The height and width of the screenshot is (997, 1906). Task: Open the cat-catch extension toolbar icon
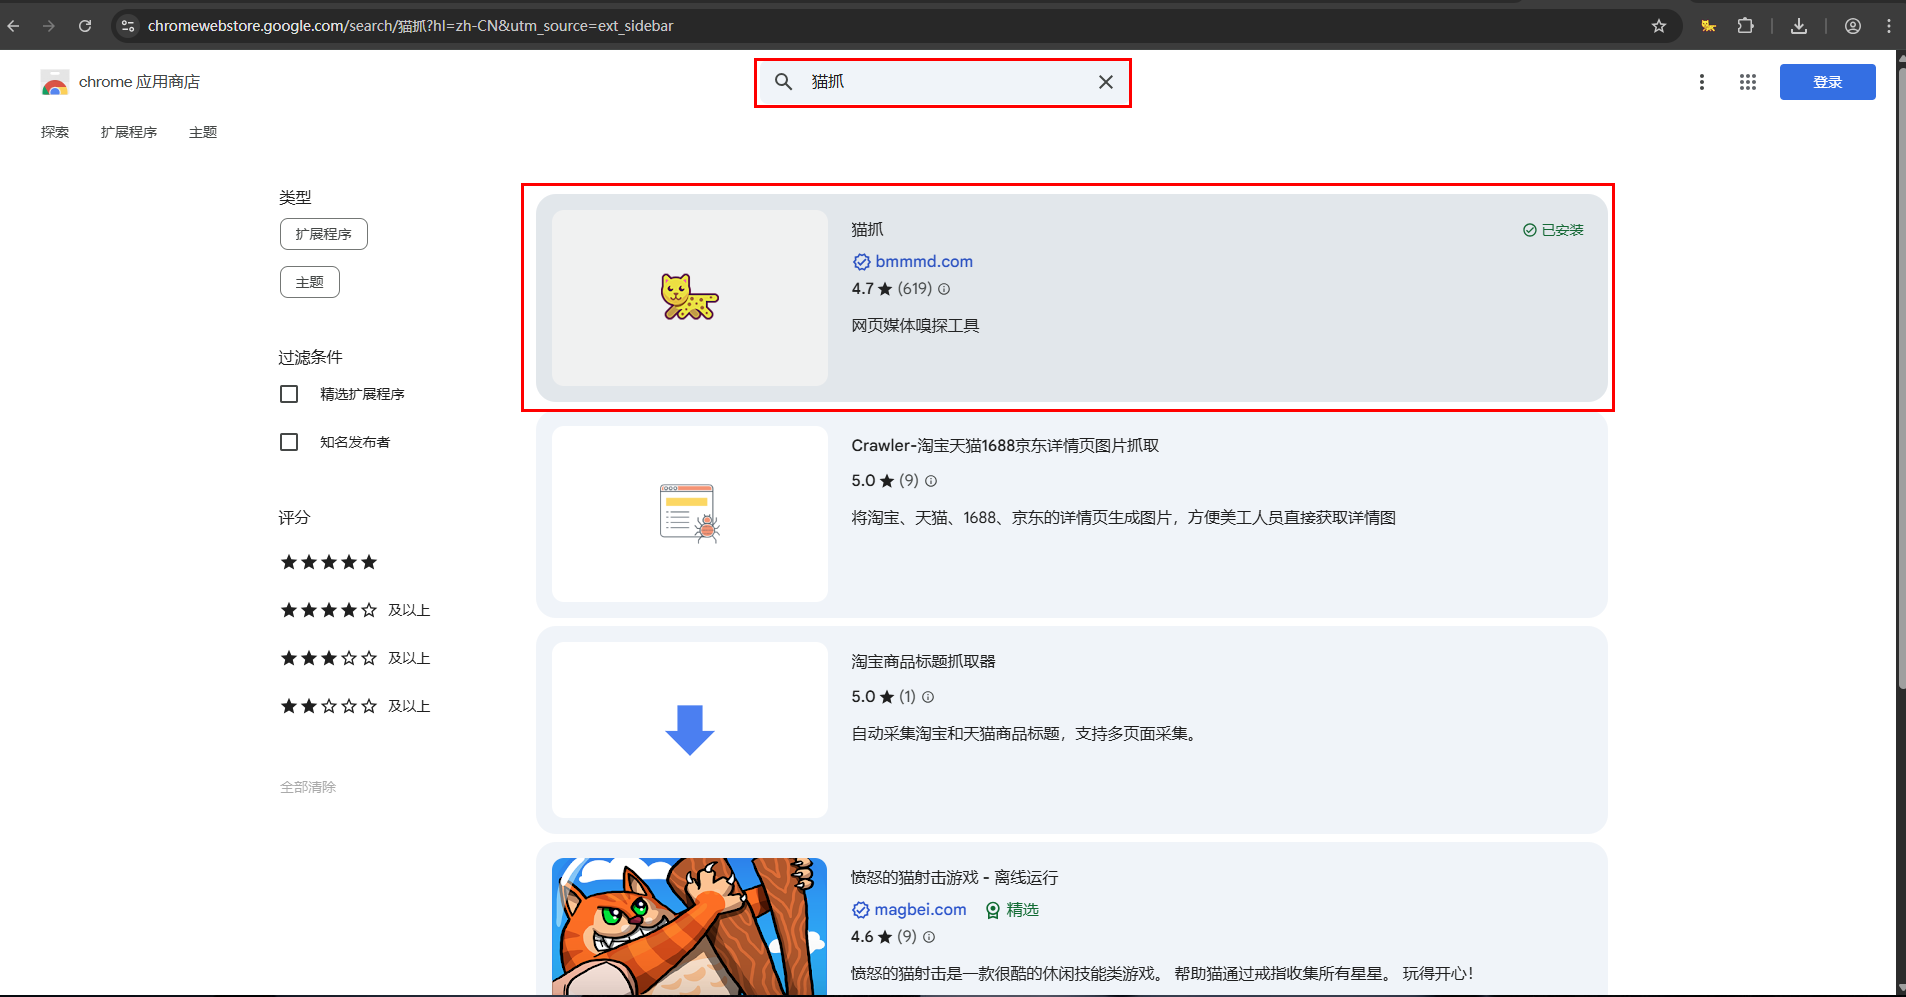point(1708,26)
